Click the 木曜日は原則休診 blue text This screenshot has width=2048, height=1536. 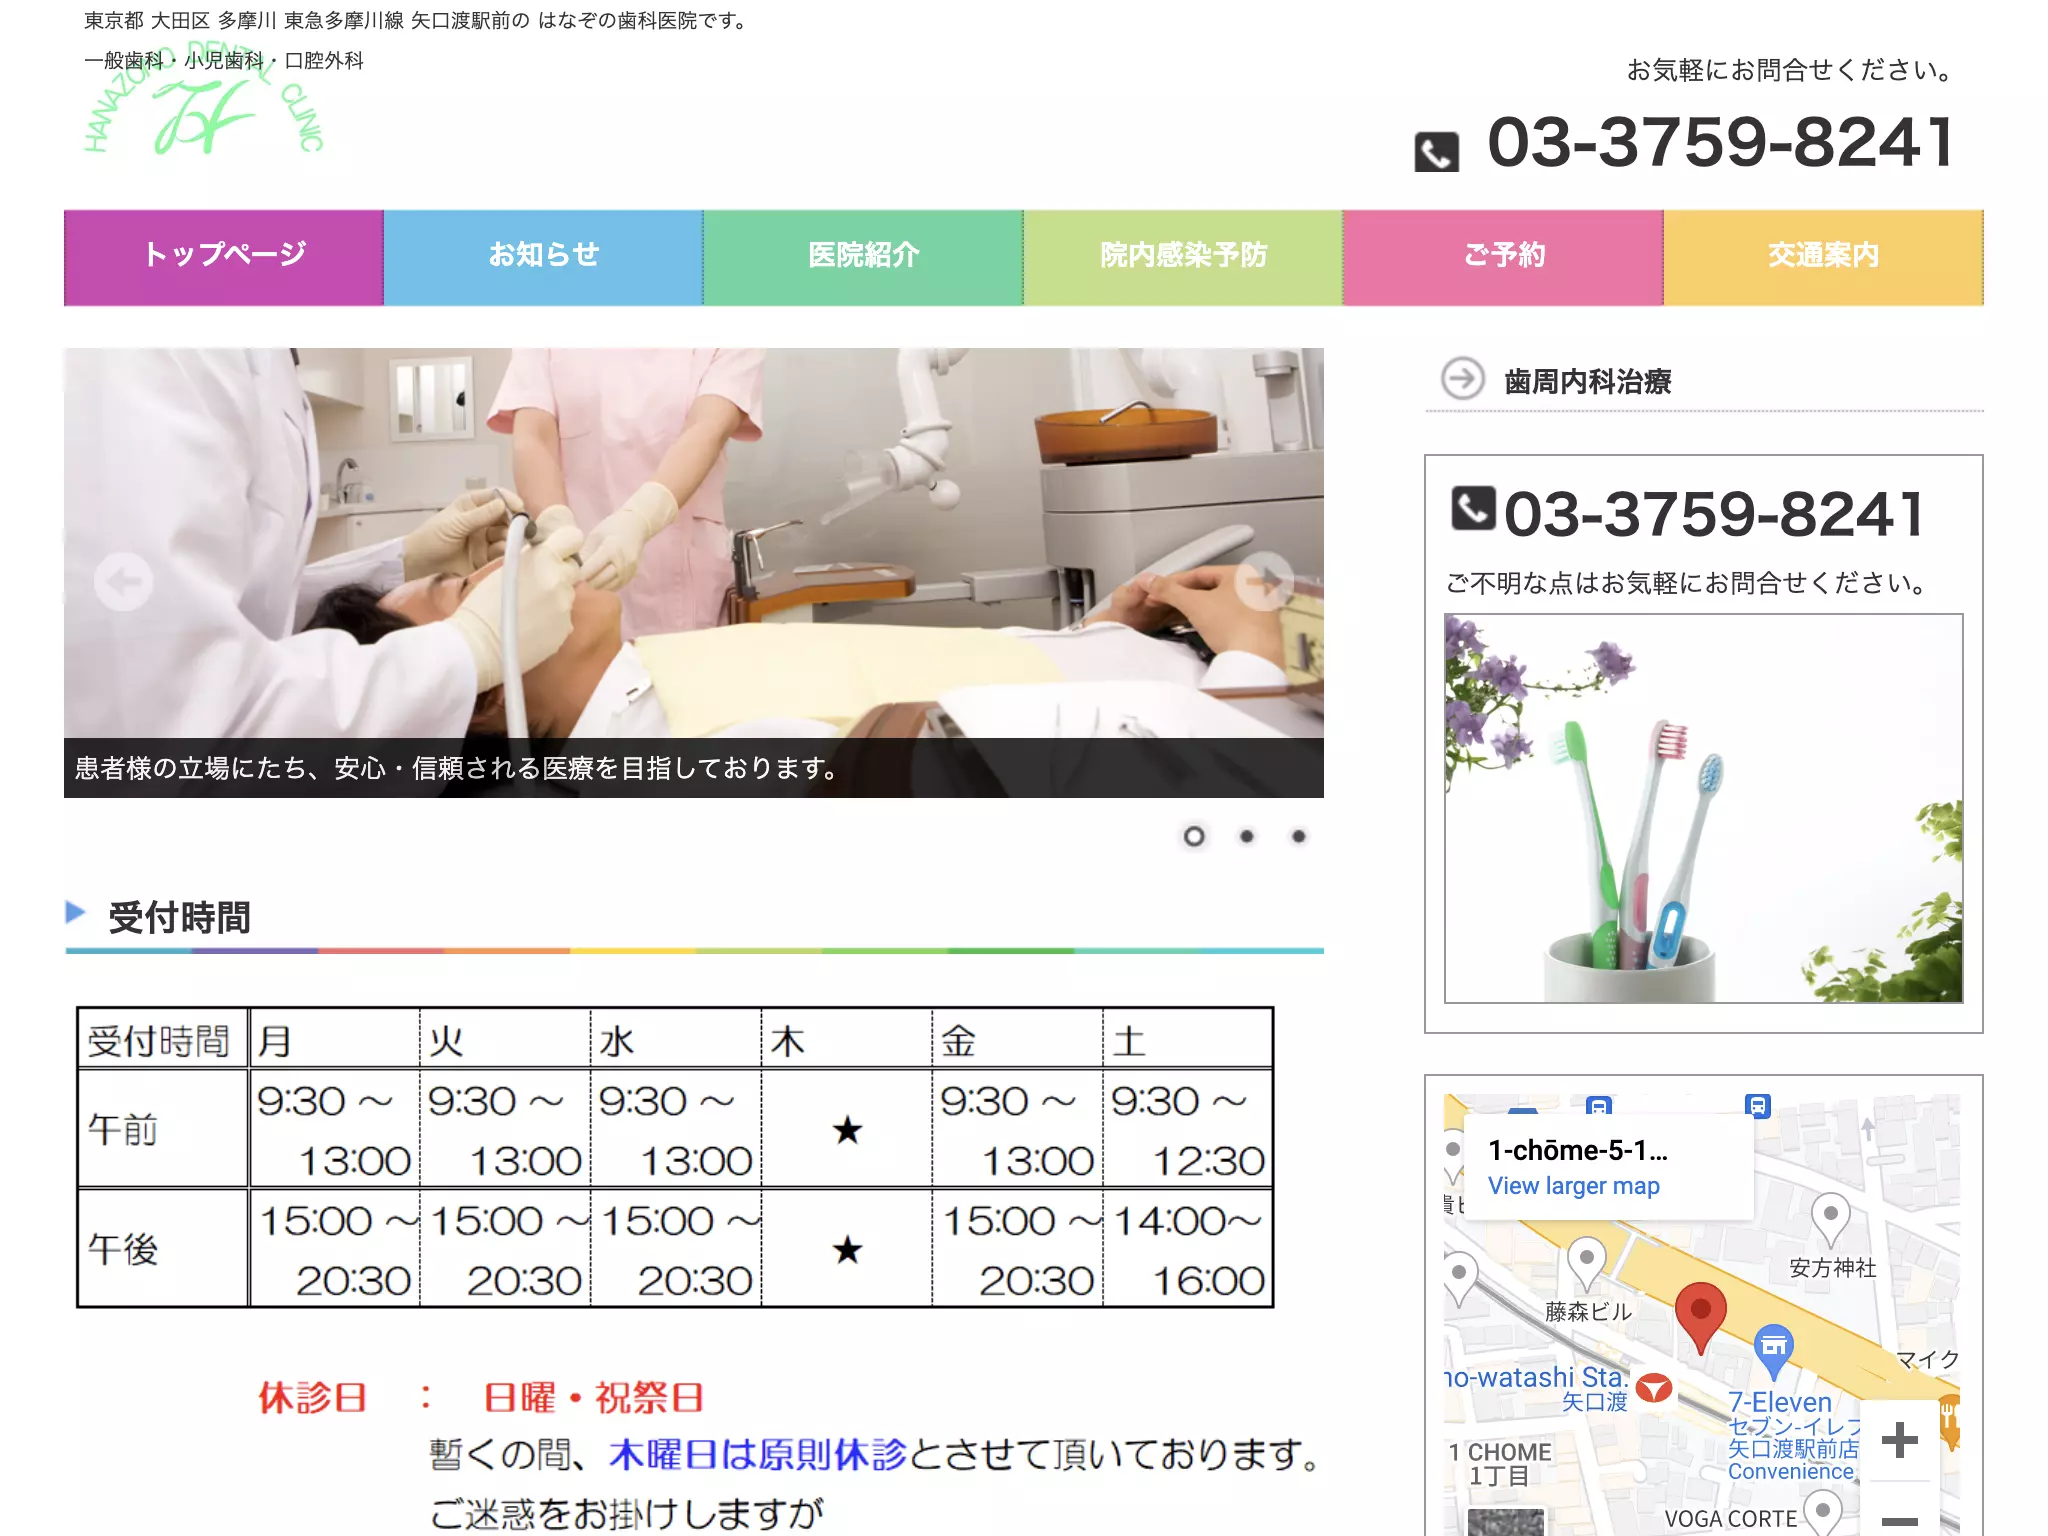click(757, 1454)
